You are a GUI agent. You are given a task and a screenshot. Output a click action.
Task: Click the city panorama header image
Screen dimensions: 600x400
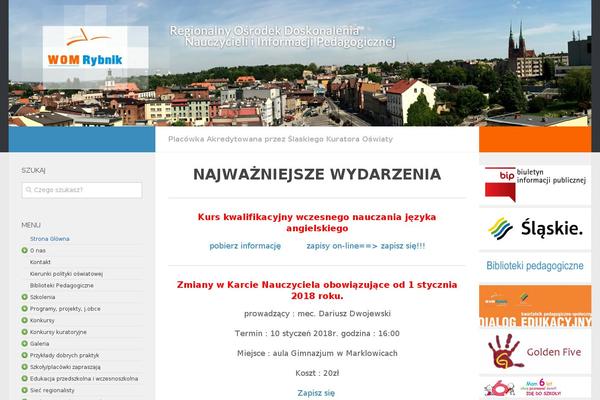tap(300, 63)
